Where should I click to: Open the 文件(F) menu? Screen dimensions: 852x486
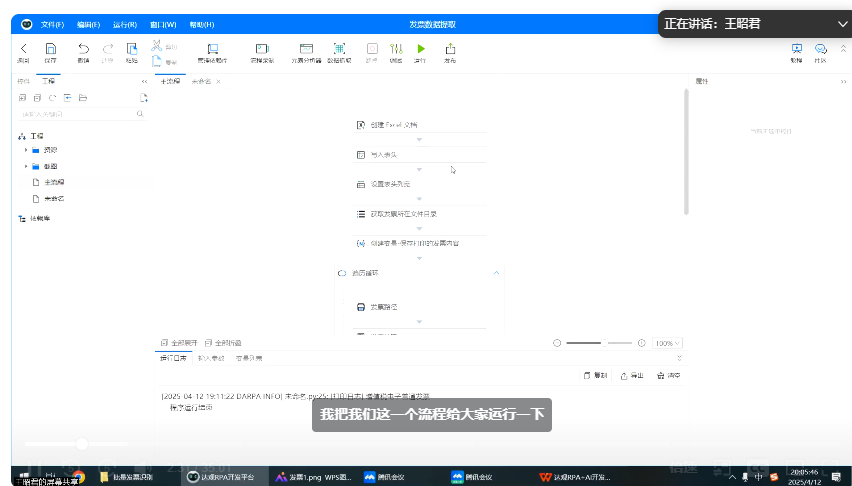pyautogui.click(x=52, y=22)
